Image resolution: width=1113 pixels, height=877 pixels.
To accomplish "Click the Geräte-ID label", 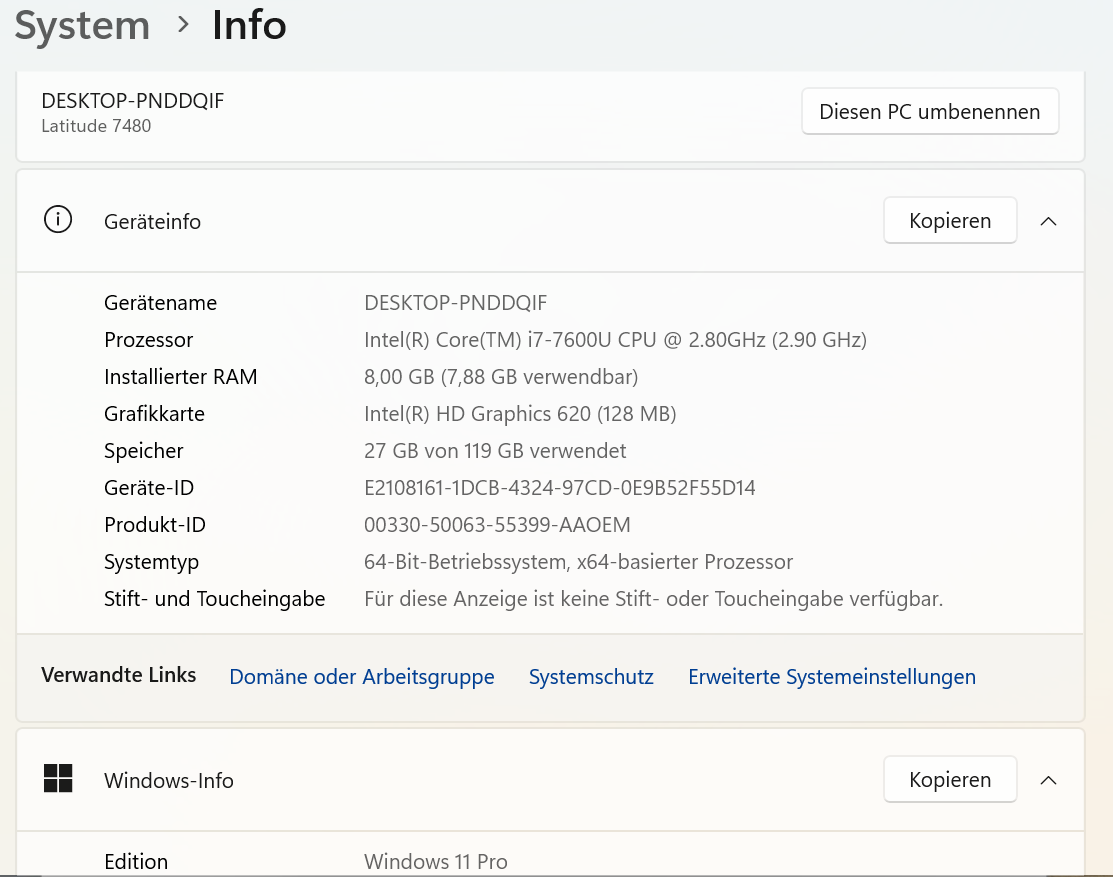I will (x=148, y=488).
